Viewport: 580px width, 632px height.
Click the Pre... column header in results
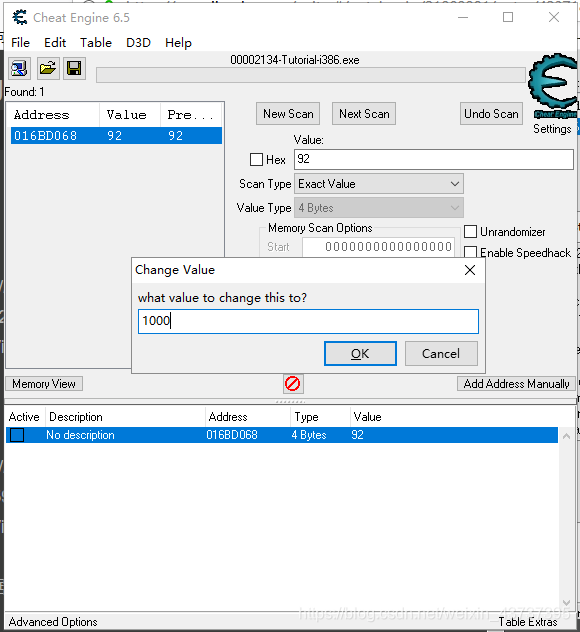(191, 115)
